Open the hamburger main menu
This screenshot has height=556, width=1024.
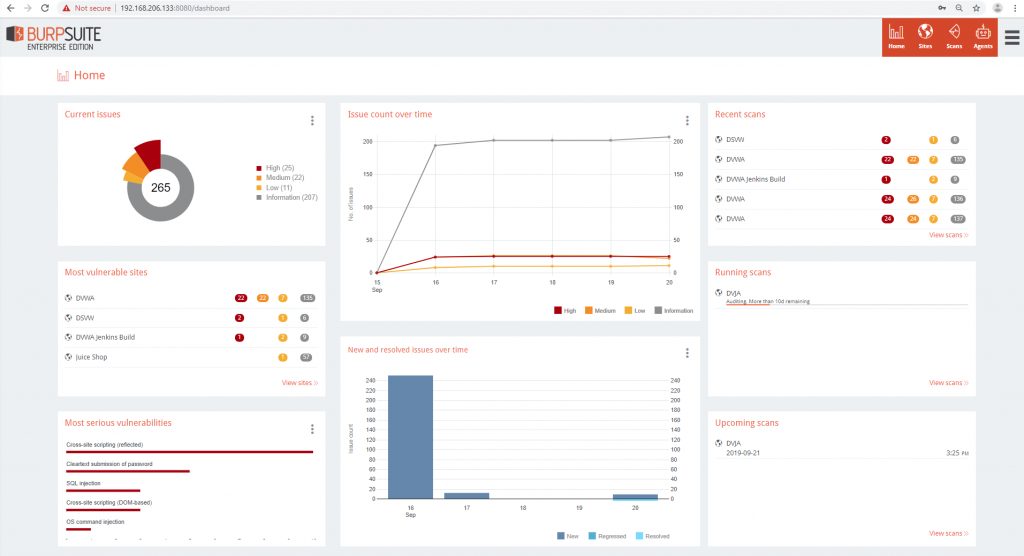(1012, 37)
